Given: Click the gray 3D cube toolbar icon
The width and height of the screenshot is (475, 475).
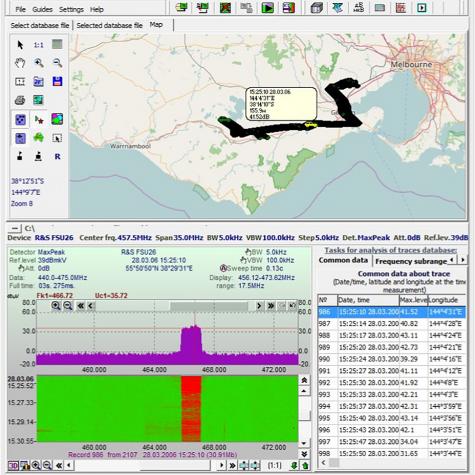Looking at the screenshot, I should pos(316,7).
